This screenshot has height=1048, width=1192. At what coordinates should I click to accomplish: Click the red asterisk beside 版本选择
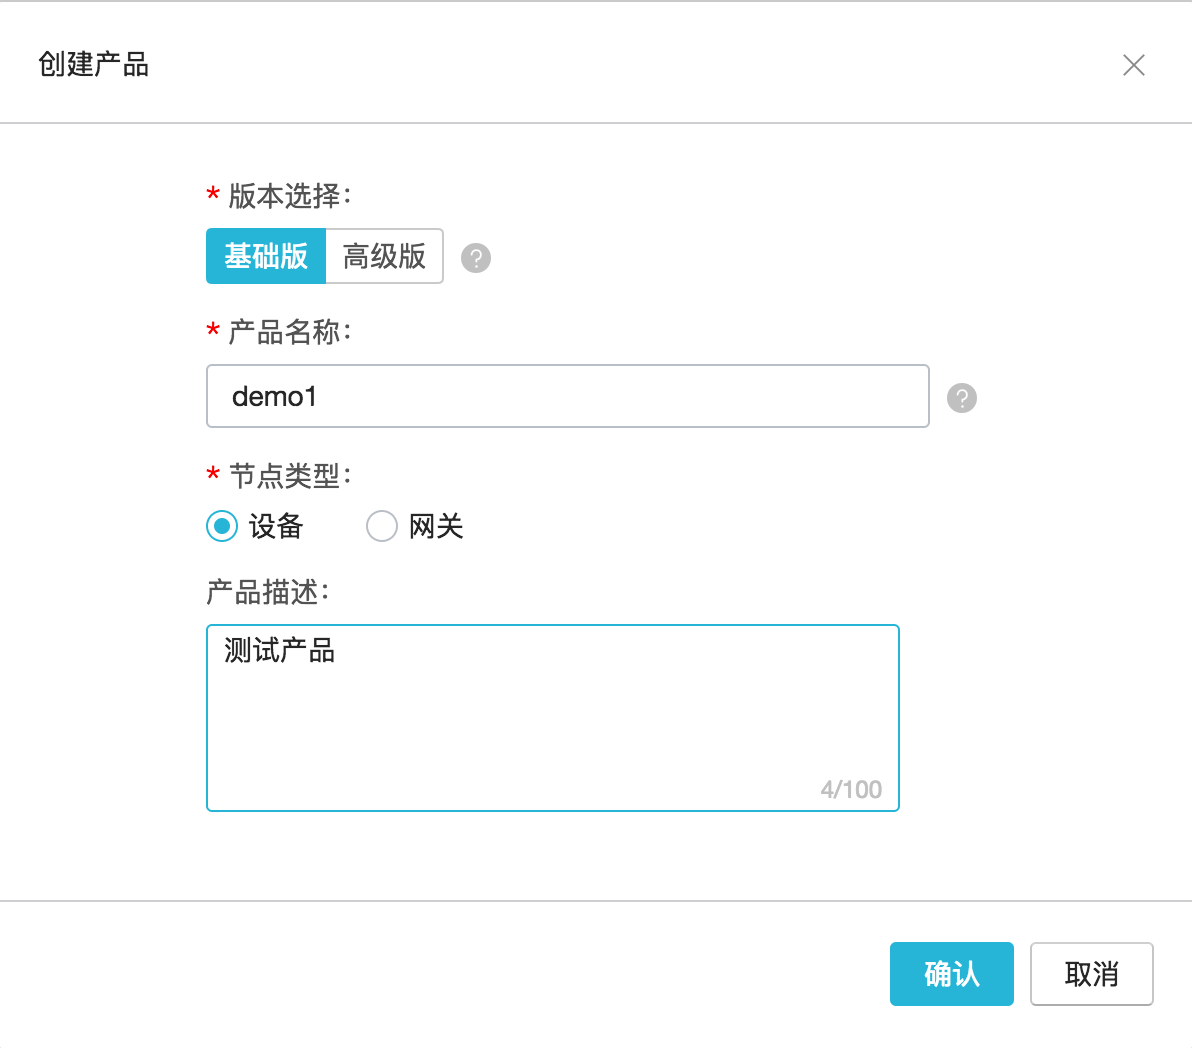coord(211,197)
